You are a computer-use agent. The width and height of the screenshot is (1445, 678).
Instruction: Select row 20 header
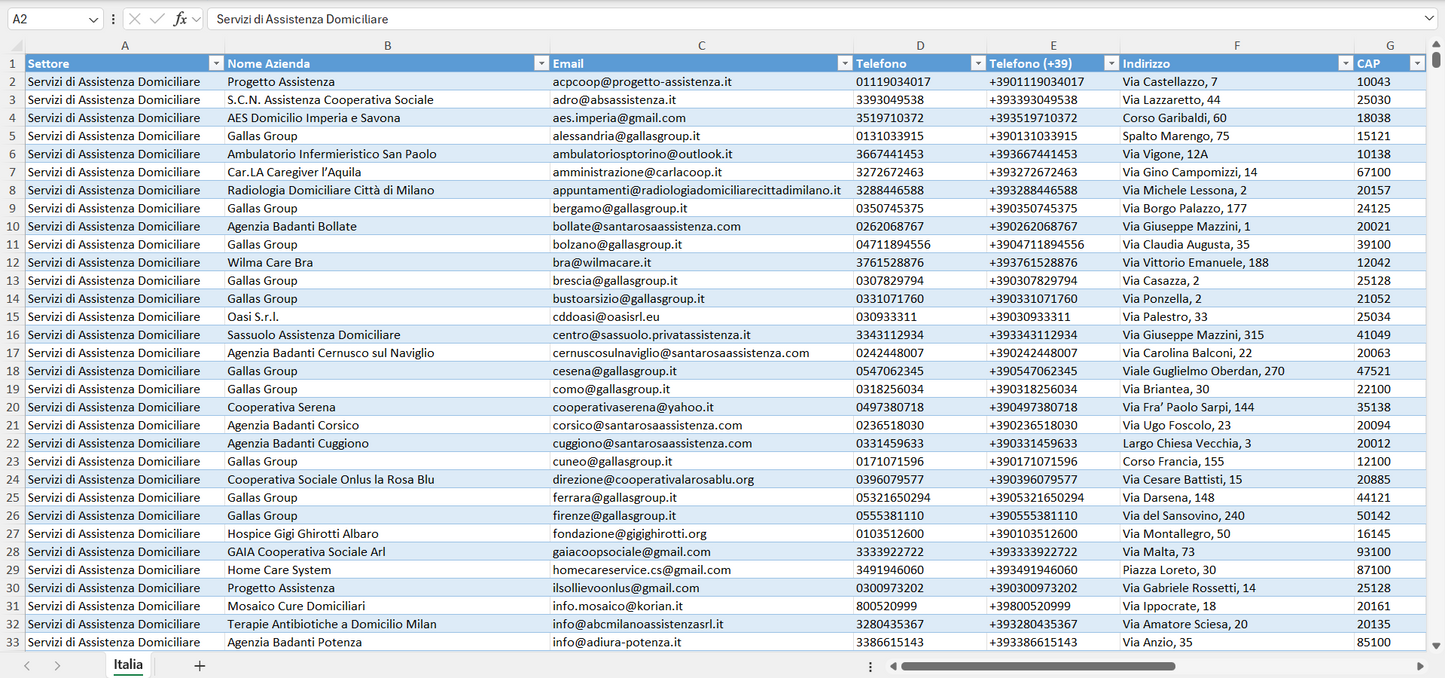[13, 407]
